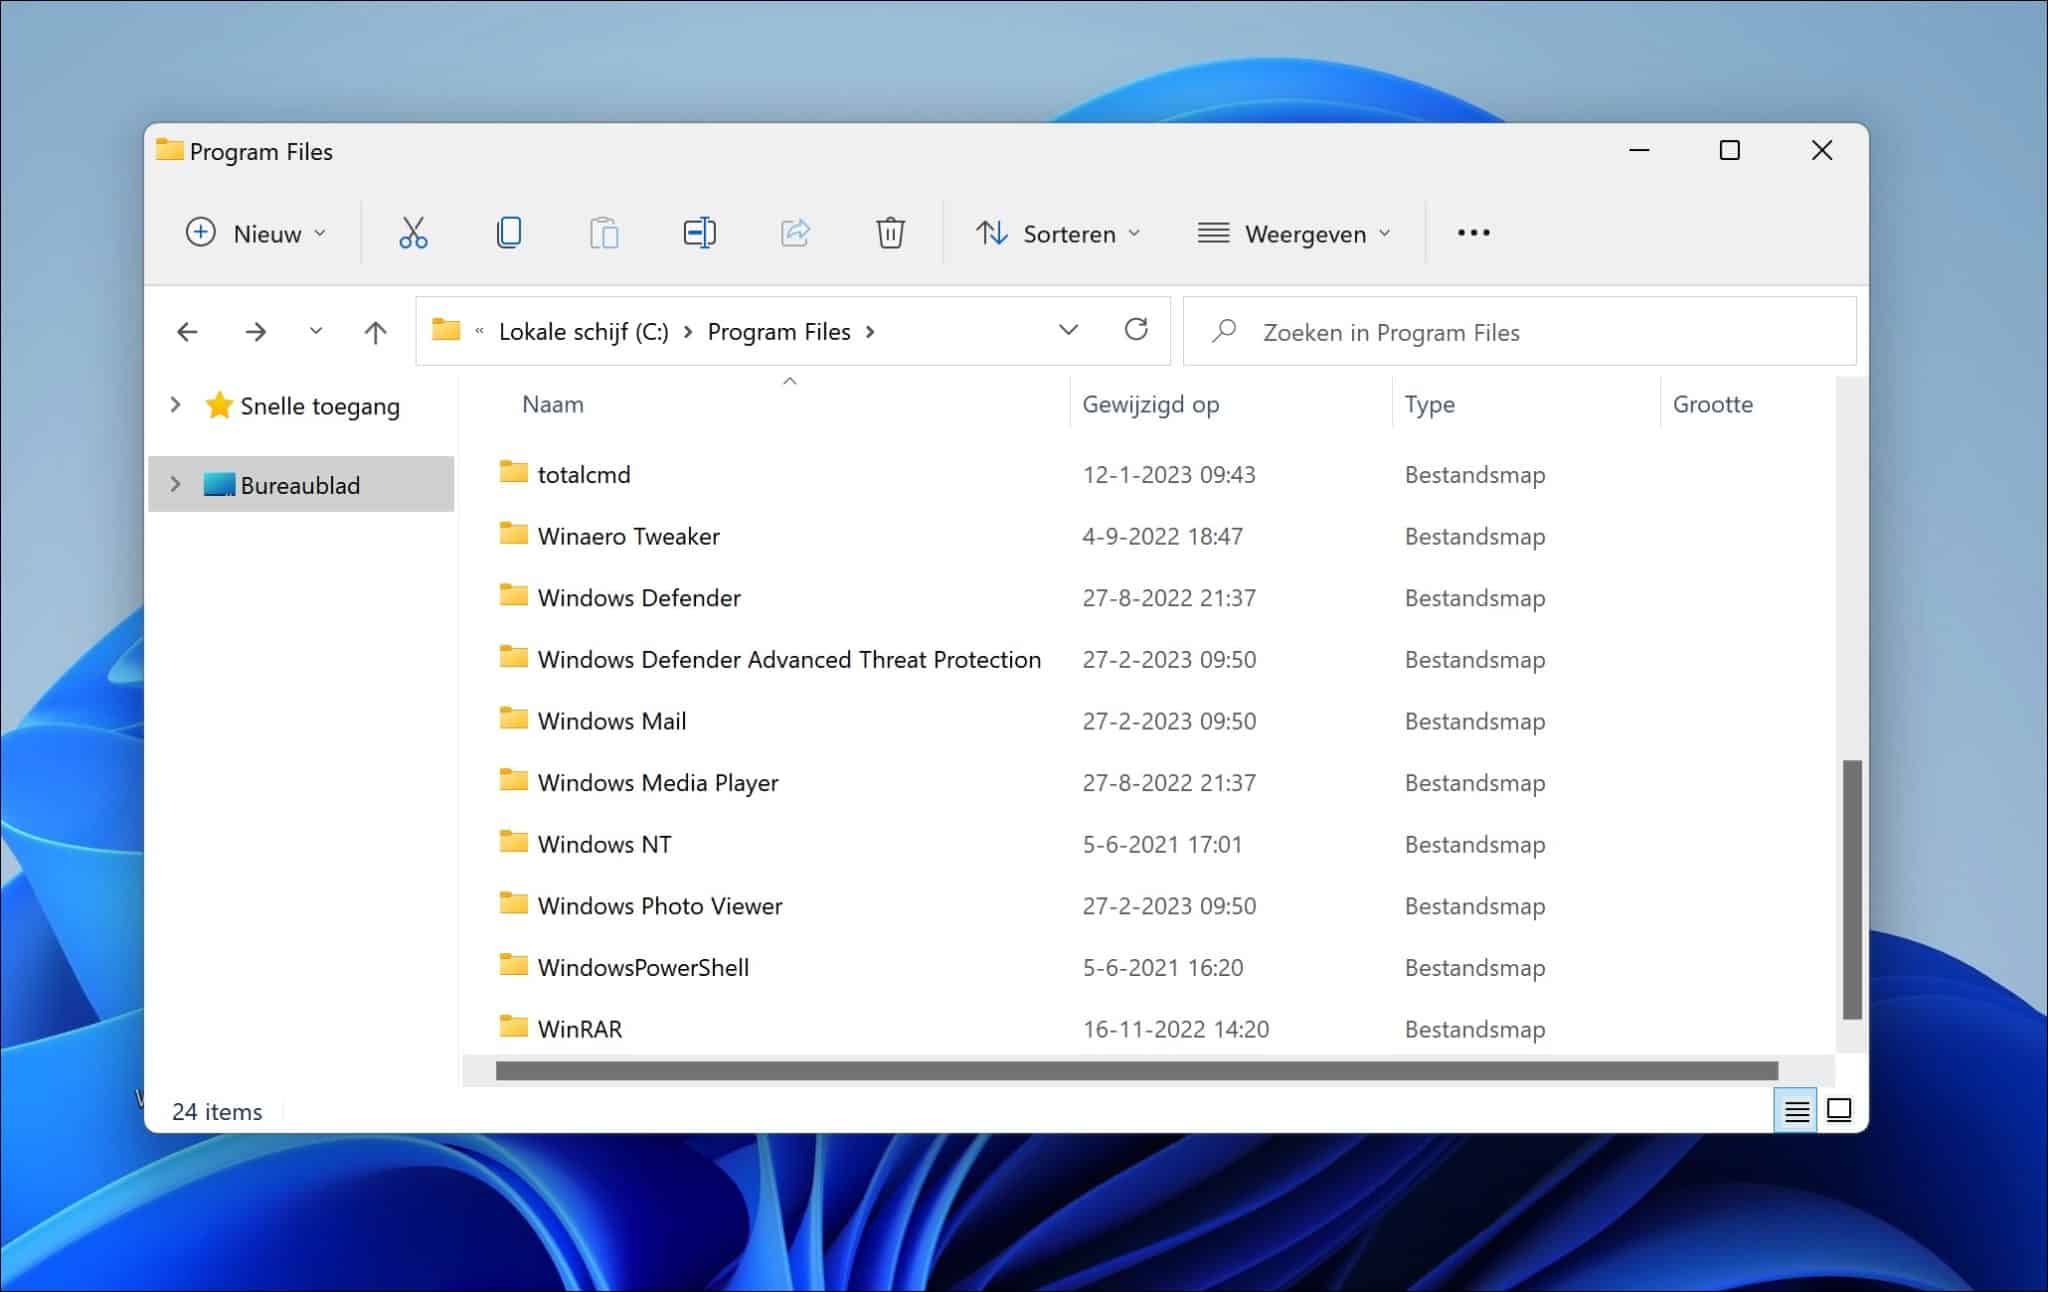Click the address bar folder icon

446,329
